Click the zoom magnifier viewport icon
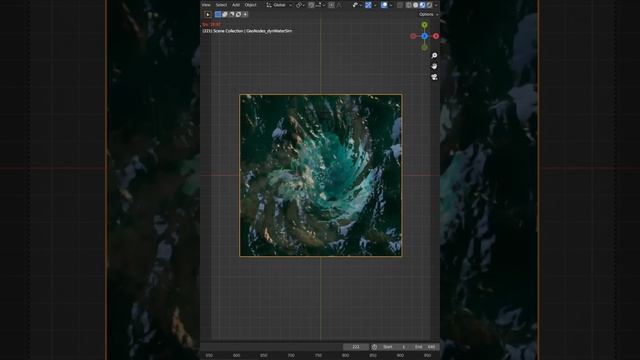Image resolution: width=640 pixels, height=360 pixels. (434, 55)
